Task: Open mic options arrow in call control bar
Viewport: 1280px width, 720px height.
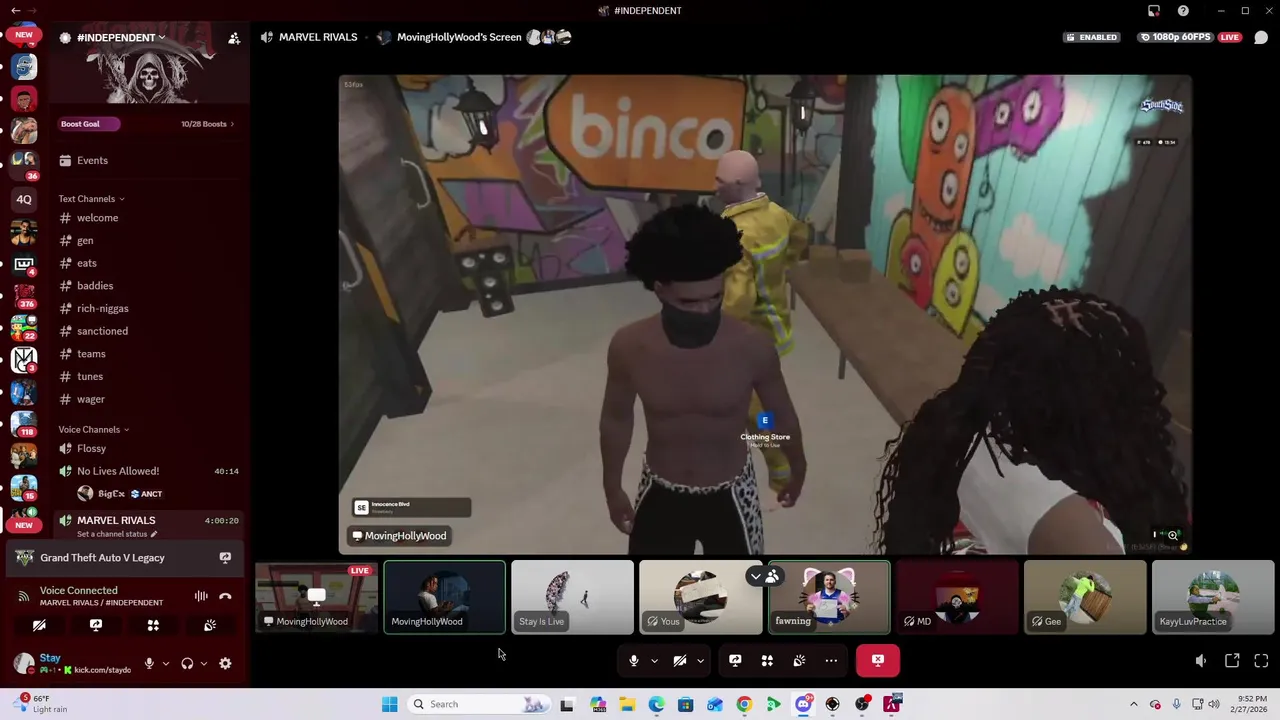Action: tap(654, 660)
